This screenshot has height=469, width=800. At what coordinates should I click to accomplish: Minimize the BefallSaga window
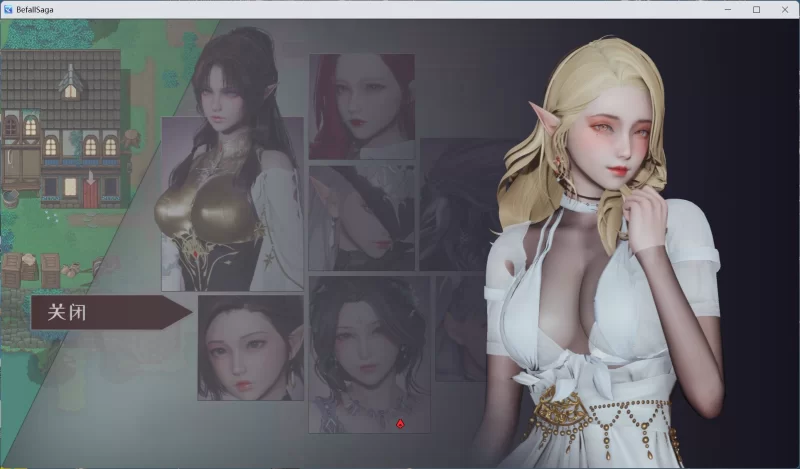(728, 9)
